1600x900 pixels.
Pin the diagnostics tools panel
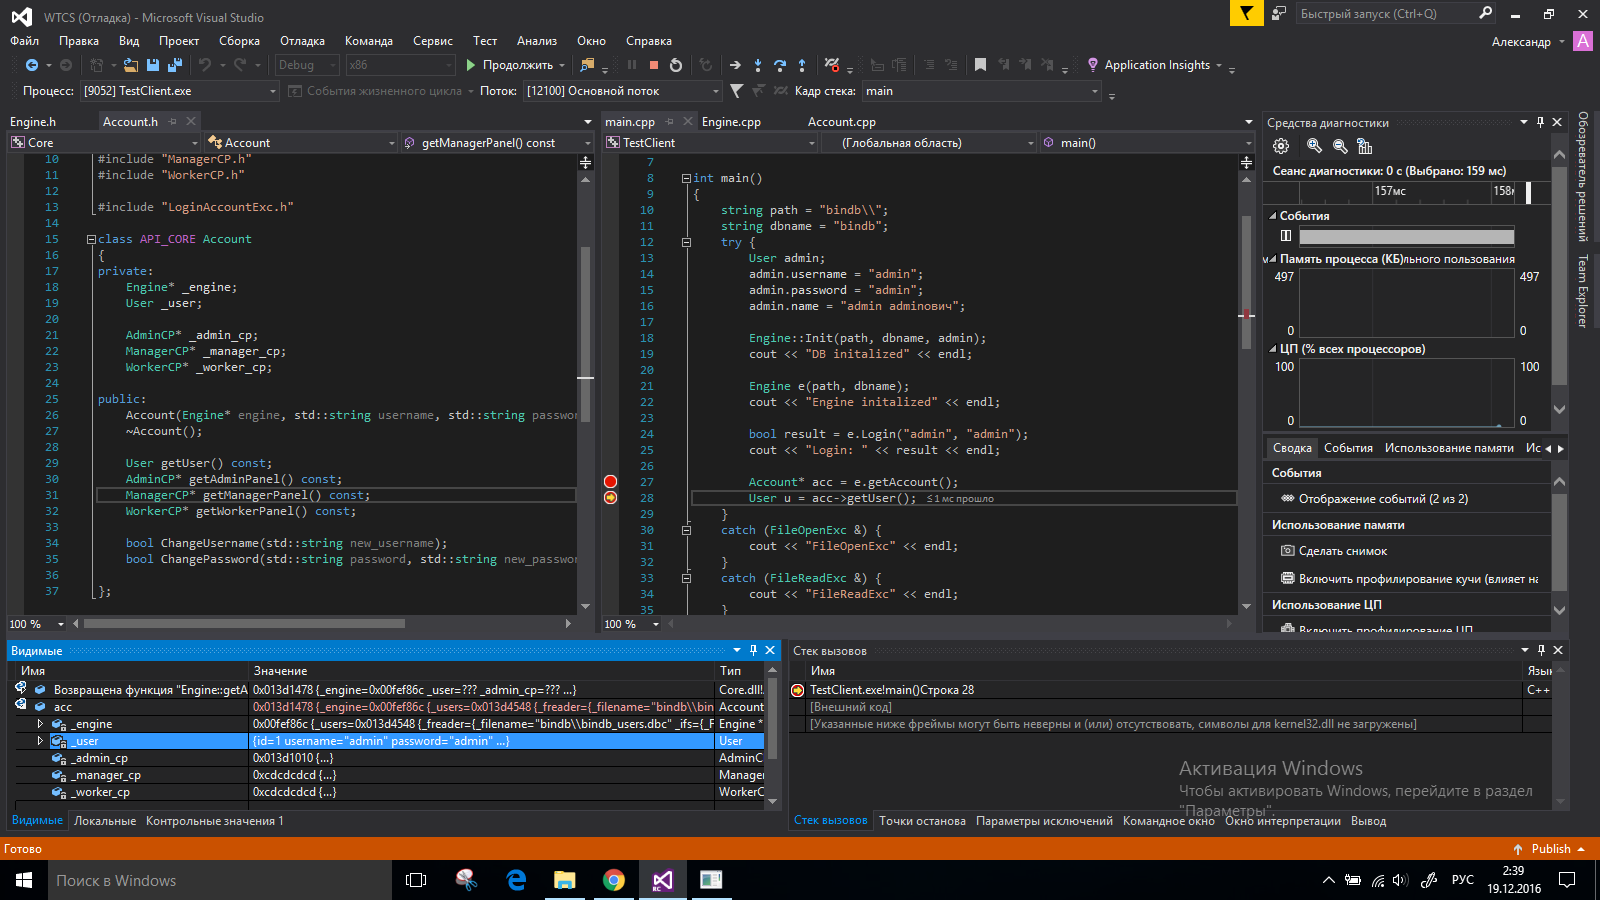[1540, 122]
